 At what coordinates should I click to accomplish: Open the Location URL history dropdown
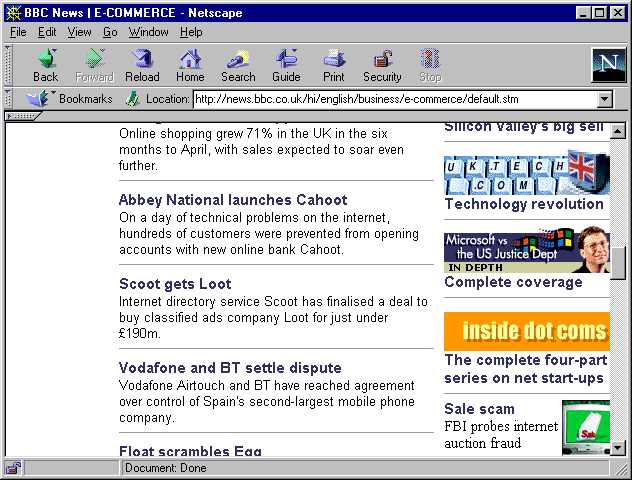(x=604, y=99)
